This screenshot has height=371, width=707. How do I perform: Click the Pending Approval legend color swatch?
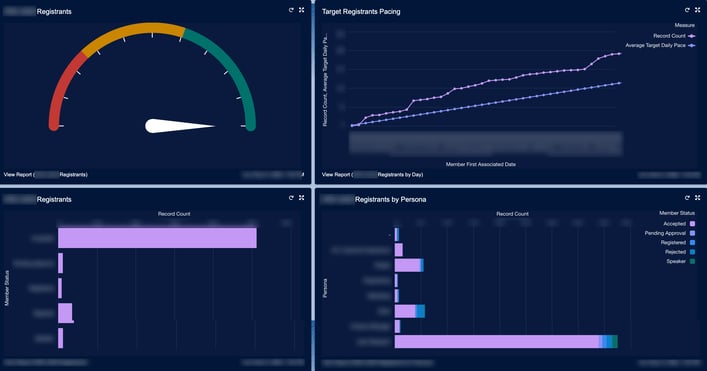click(x=693, y=233)
